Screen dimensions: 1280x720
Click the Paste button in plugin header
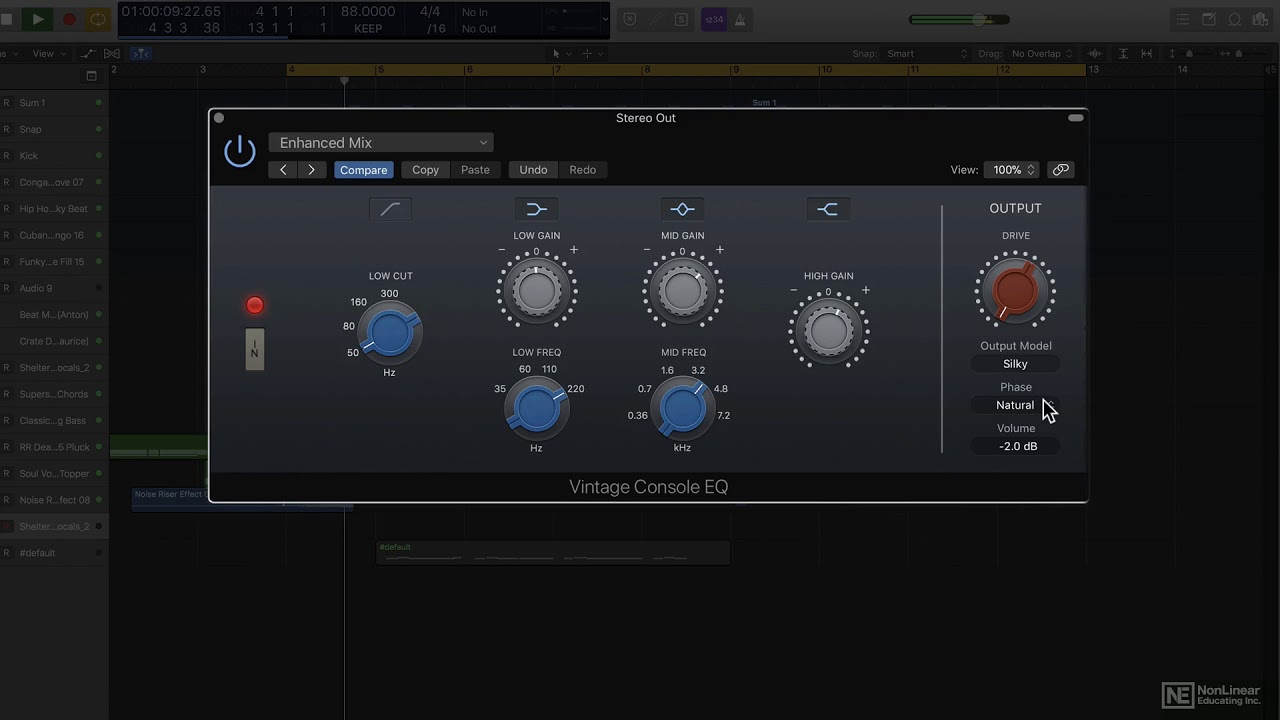(x=475, y=170)
